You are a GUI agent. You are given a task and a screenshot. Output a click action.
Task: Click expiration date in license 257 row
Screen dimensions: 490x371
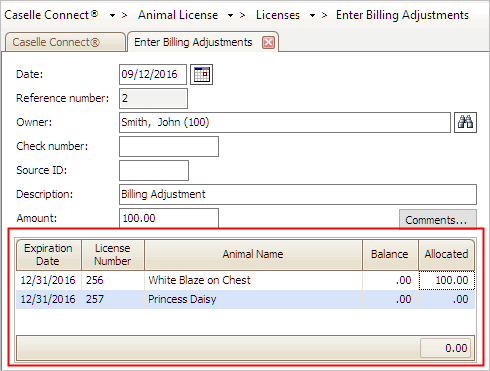pos(49,299)
